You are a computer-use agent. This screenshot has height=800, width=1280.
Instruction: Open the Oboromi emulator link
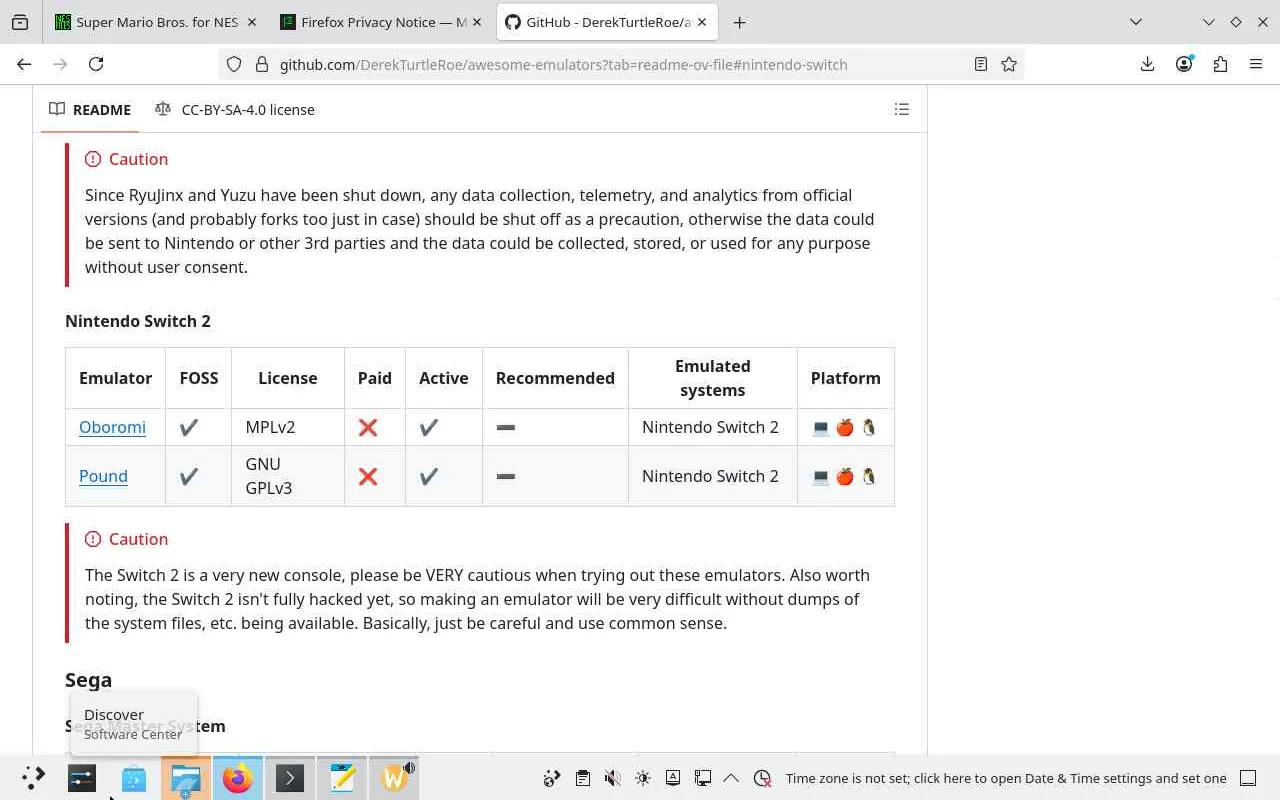tap(112, 427)
